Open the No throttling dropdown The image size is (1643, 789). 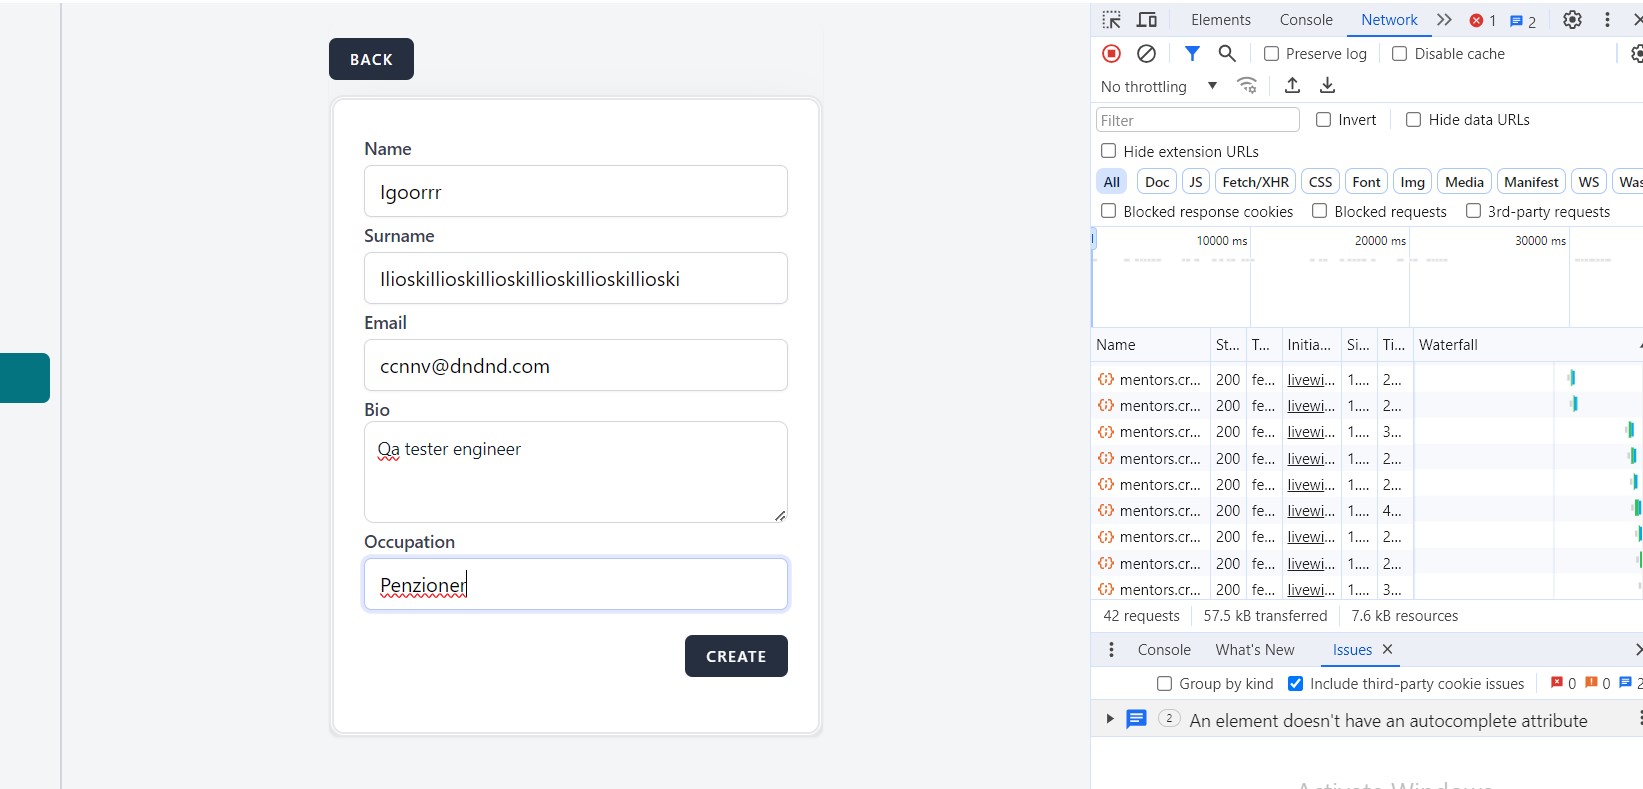coord(1158,87)
